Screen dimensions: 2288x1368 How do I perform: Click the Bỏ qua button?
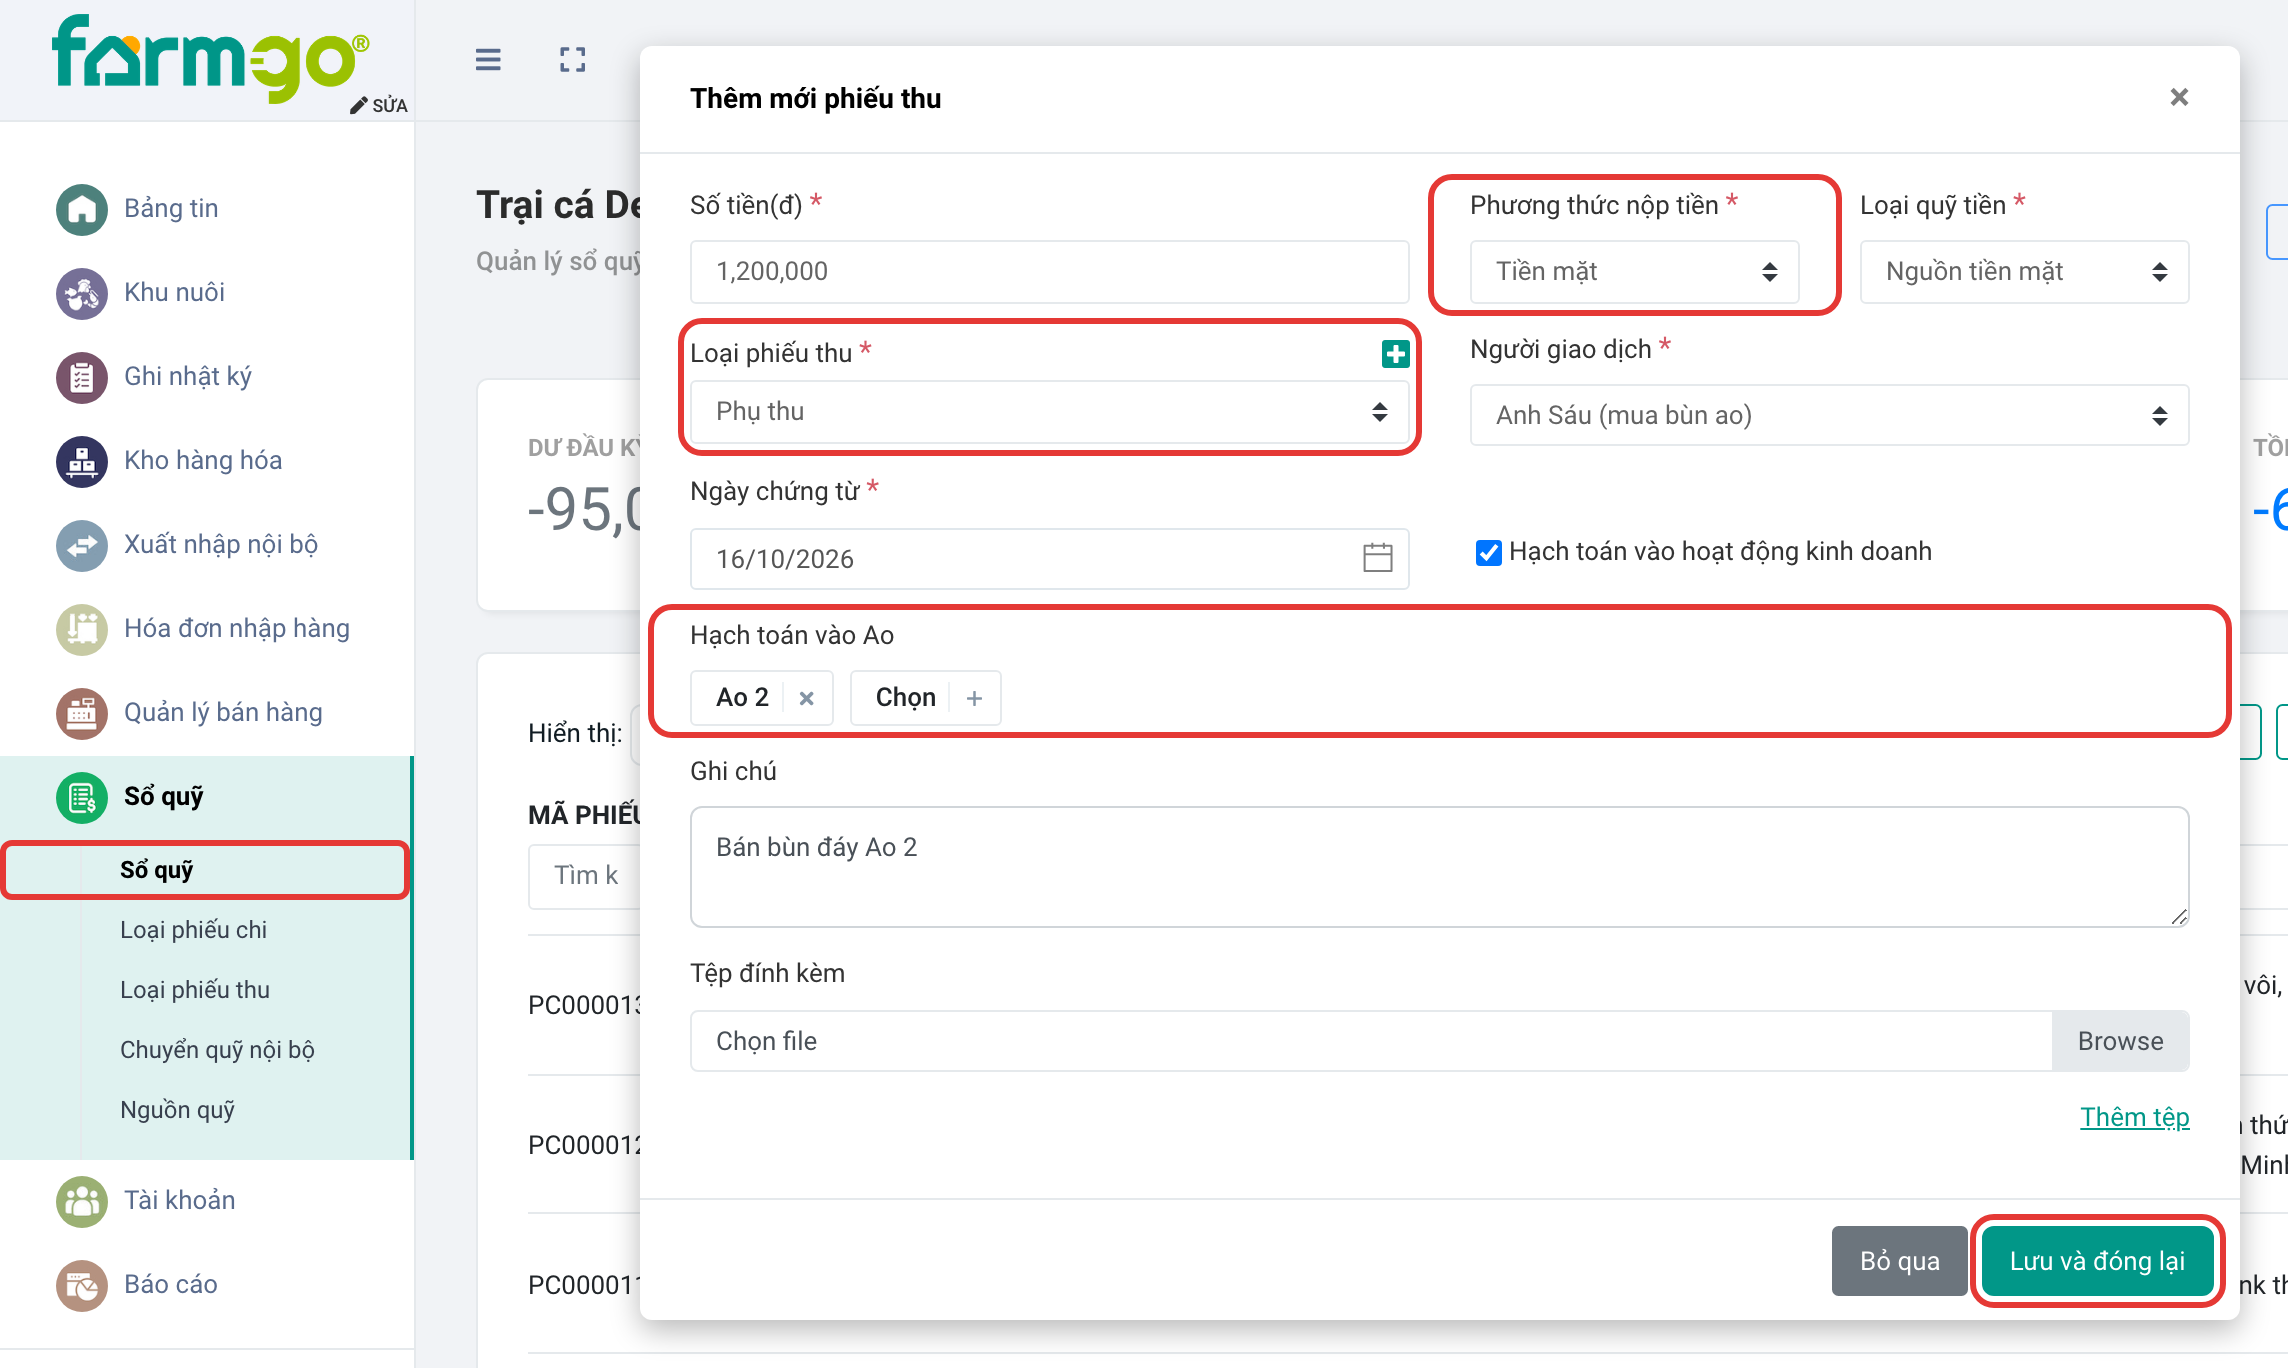(x=1899, y=1261)
